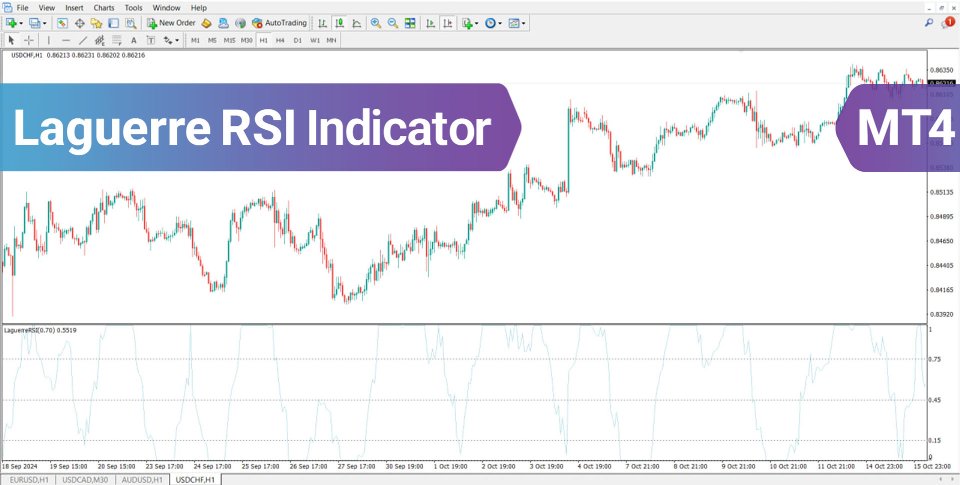
Task: Click the 27 Sep 17:00 time axis label
Action: [x=358, y=466]
